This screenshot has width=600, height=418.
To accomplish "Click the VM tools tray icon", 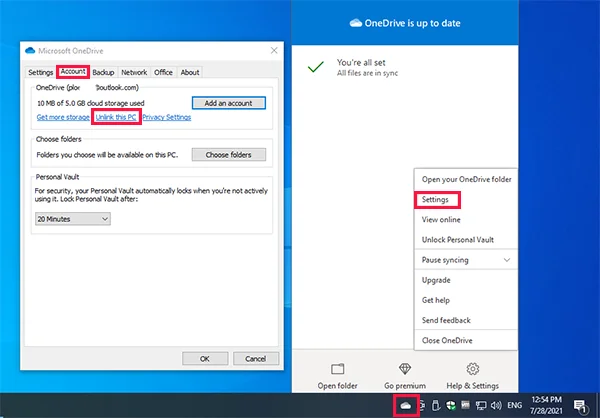I will pyautogui.click(x=465, y=405).
